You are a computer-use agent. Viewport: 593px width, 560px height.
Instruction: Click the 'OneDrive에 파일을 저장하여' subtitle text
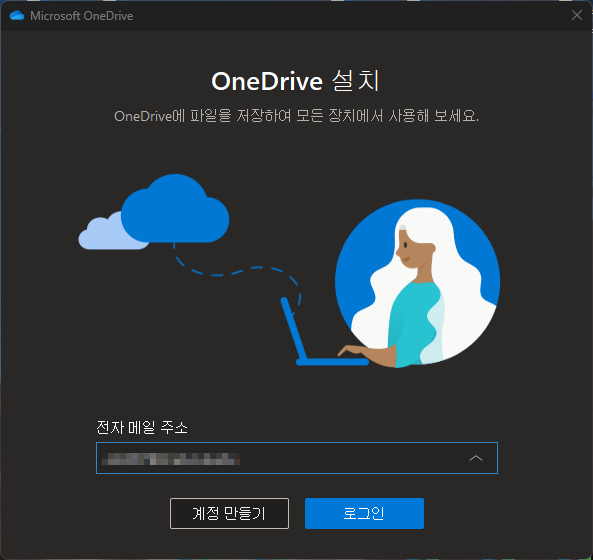point(203,115)
